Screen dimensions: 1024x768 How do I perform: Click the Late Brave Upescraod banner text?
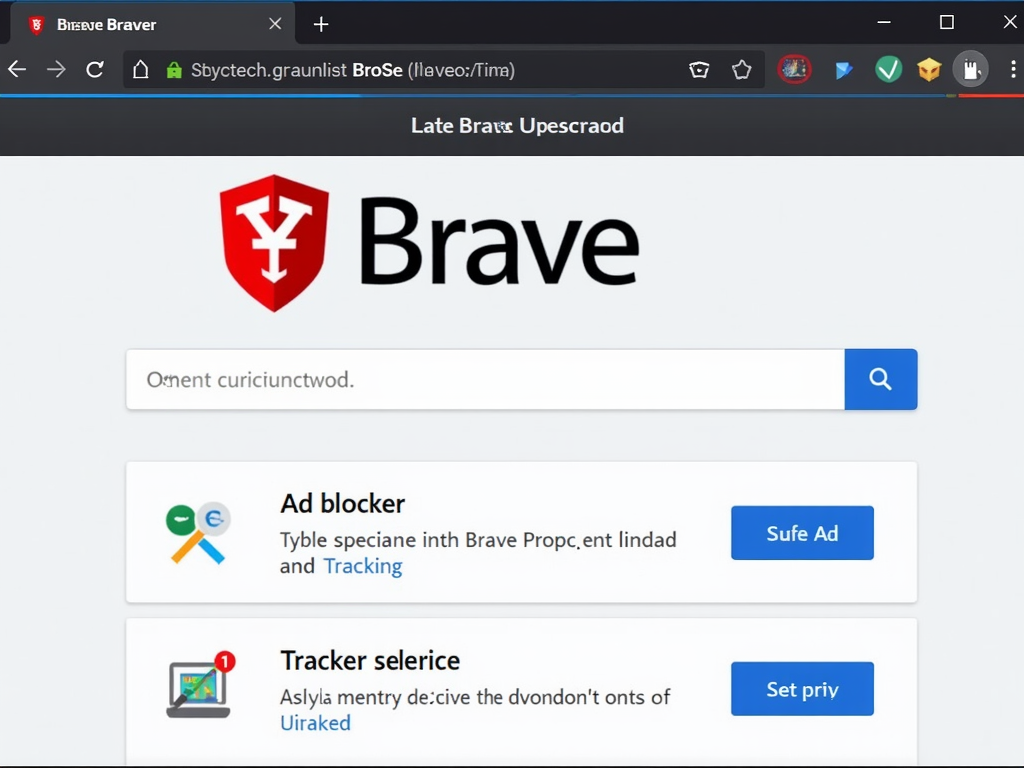pyautogui.click(x=517, y=125)
